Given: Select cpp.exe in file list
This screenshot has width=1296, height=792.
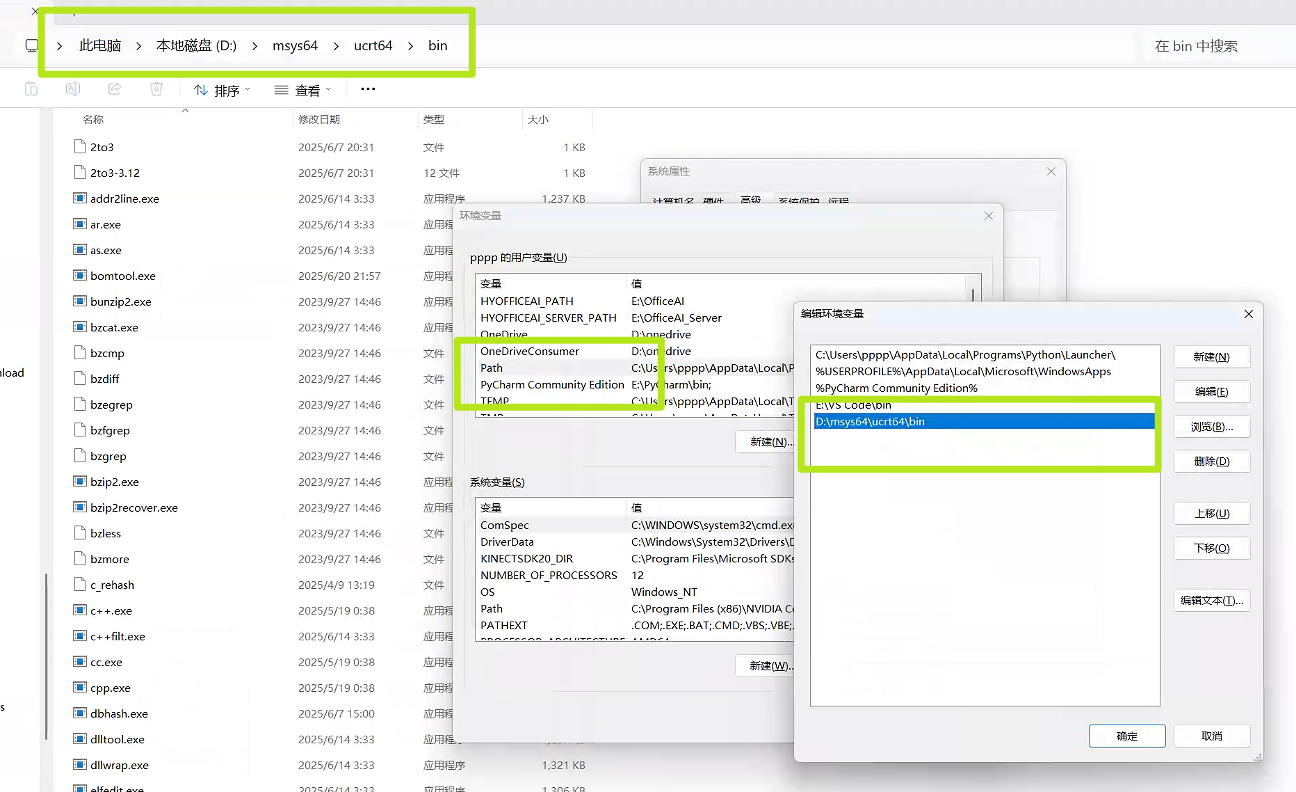Looking at the screenshot, I should 110,688.
